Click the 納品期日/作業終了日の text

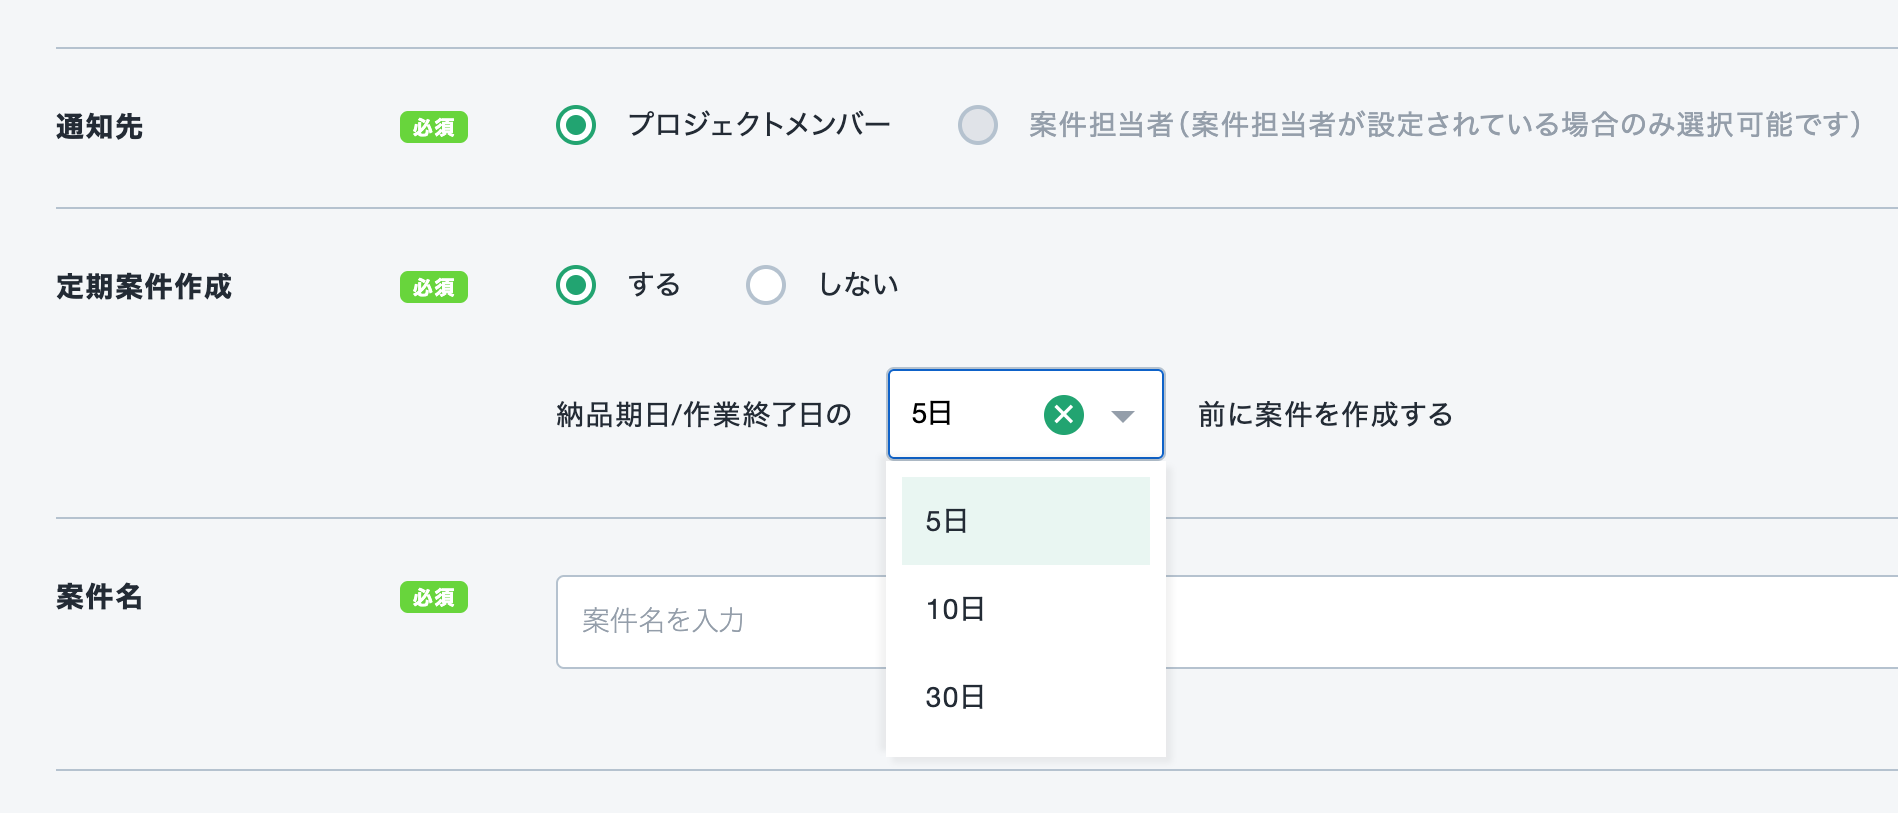pyautogui.click(x=703, y=415)
